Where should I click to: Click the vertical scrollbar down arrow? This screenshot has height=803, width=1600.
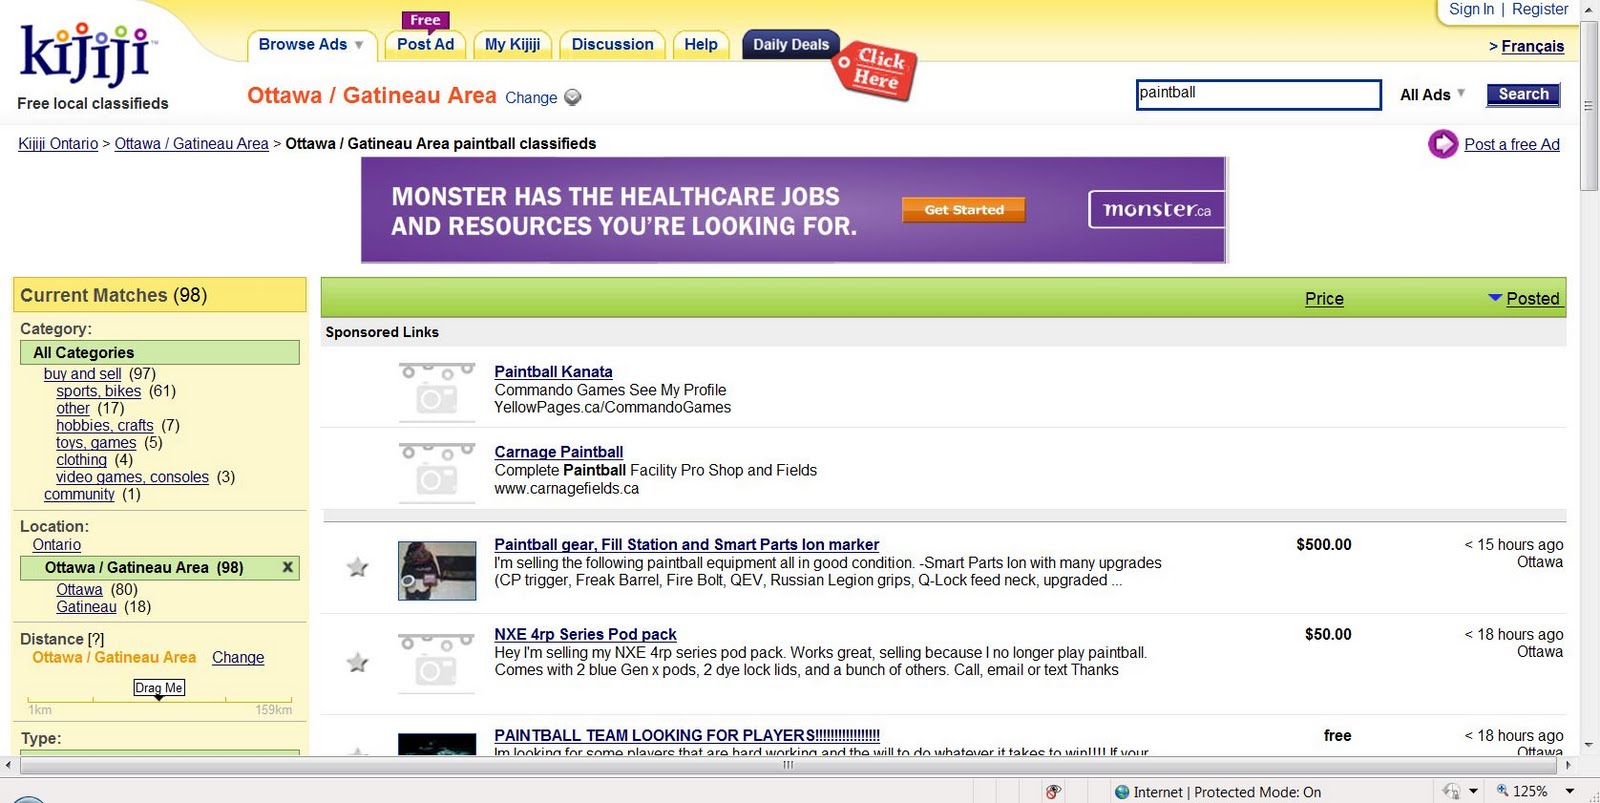pyautogui.click(x=1588, y=744)
